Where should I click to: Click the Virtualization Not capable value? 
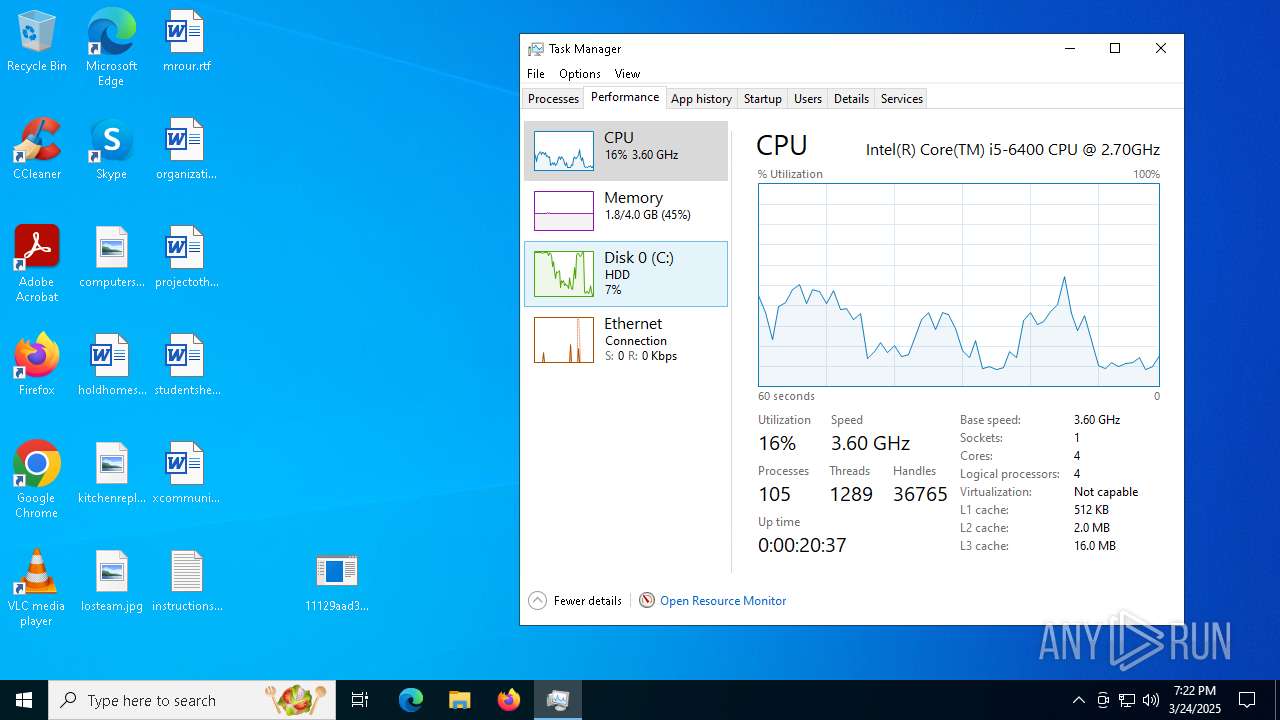click(1106, 492)
